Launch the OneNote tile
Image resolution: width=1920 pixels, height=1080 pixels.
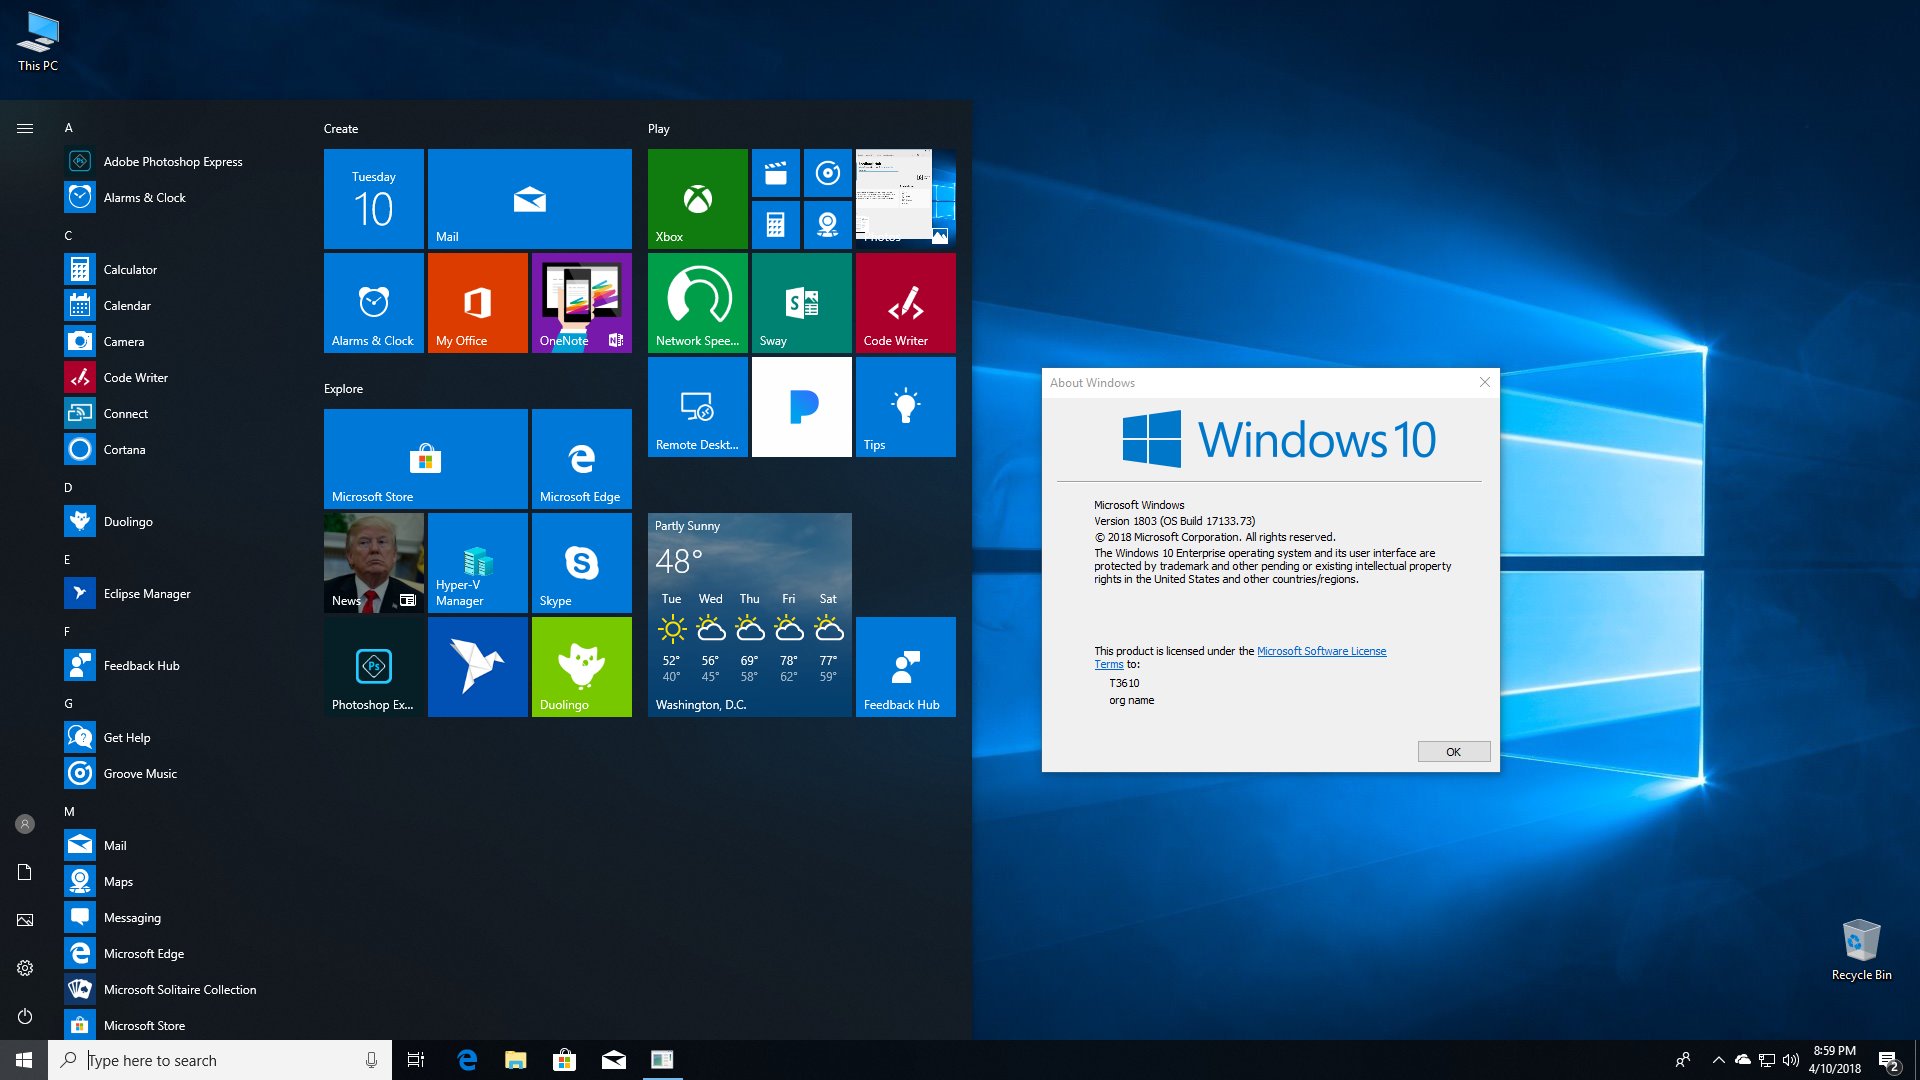pyautogui.click(x=582, y=303)
